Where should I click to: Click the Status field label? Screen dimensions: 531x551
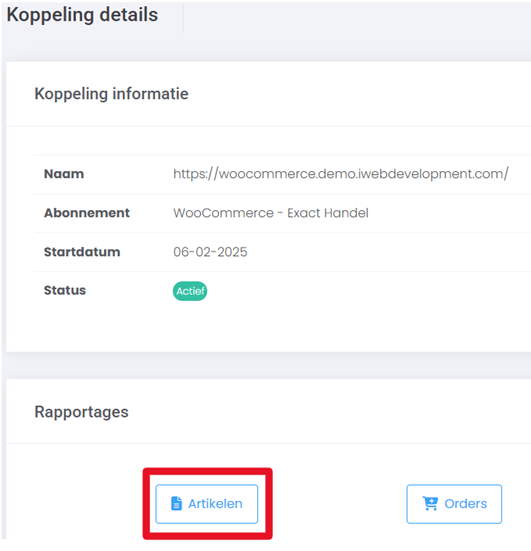[65, 290]
